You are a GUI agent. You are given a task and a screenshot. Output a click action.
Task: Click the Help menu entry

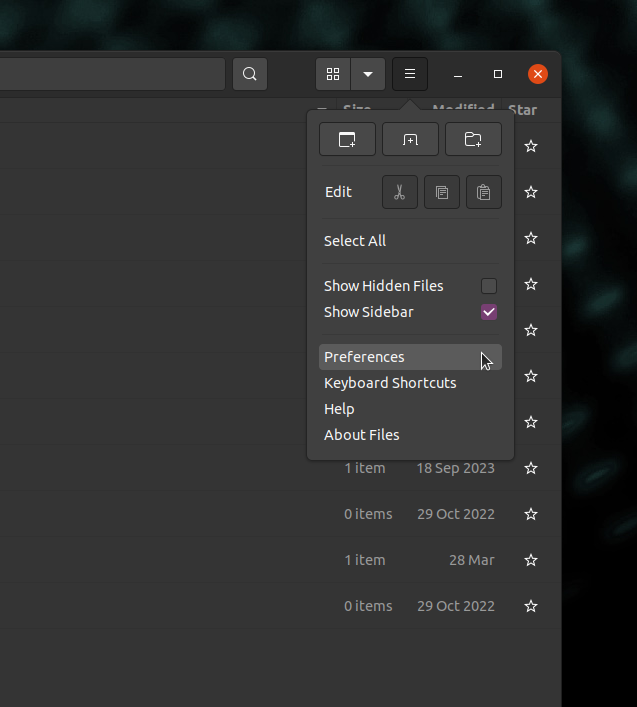(339, 409)
